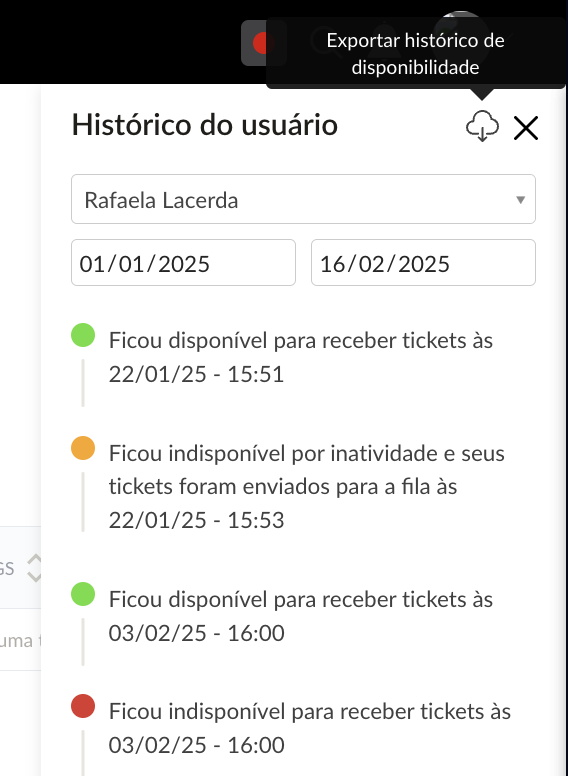Image resolution: width=568 pixels, height=776 pixels.
Task: Click the entry available at 22/01/25 - 15:51
Action: tap(301, 357)
